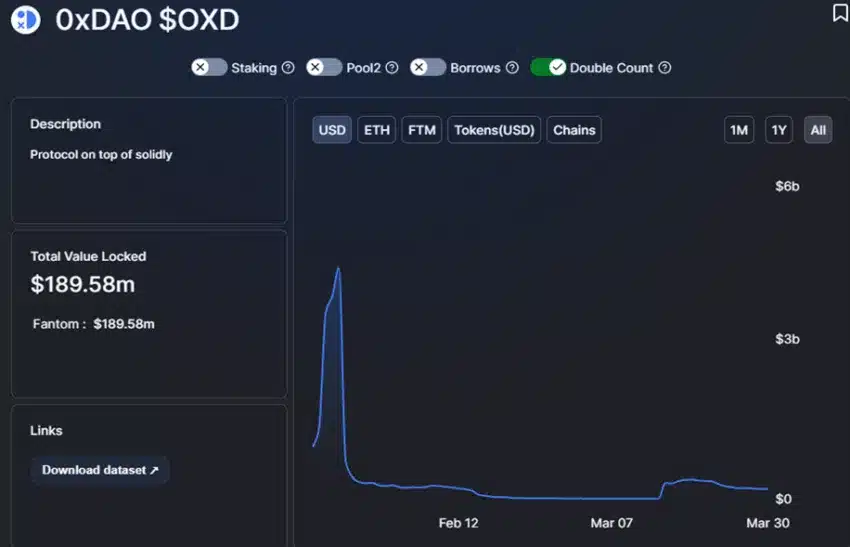850x547 pixels.
Task: Open the Double Count help question-mark icon
Action: [665, 68]
